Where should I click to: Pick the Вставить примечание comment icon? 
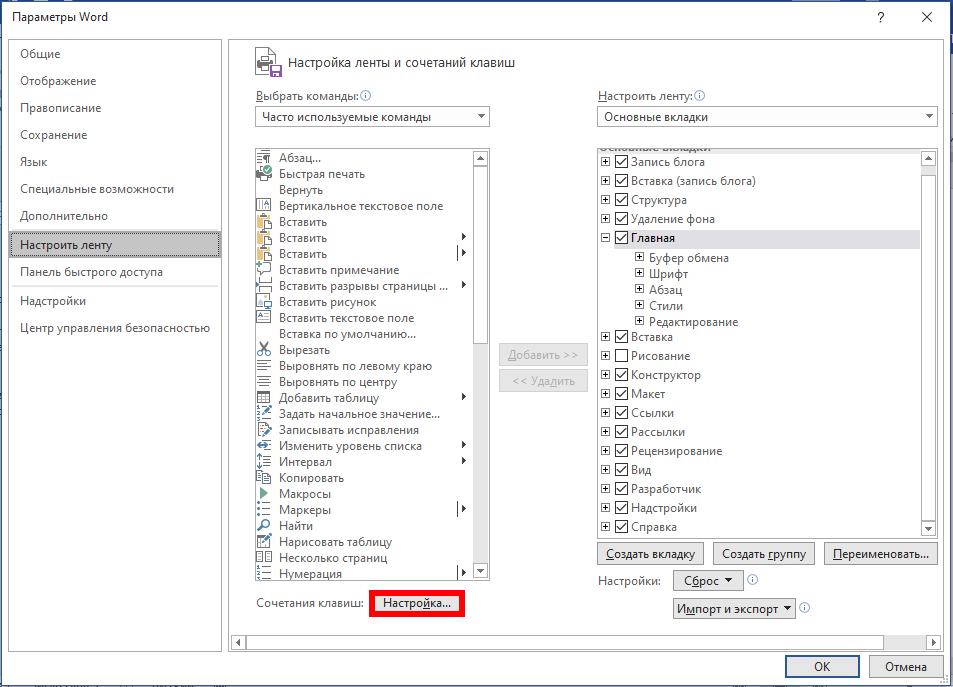click(x=264, y=269)
